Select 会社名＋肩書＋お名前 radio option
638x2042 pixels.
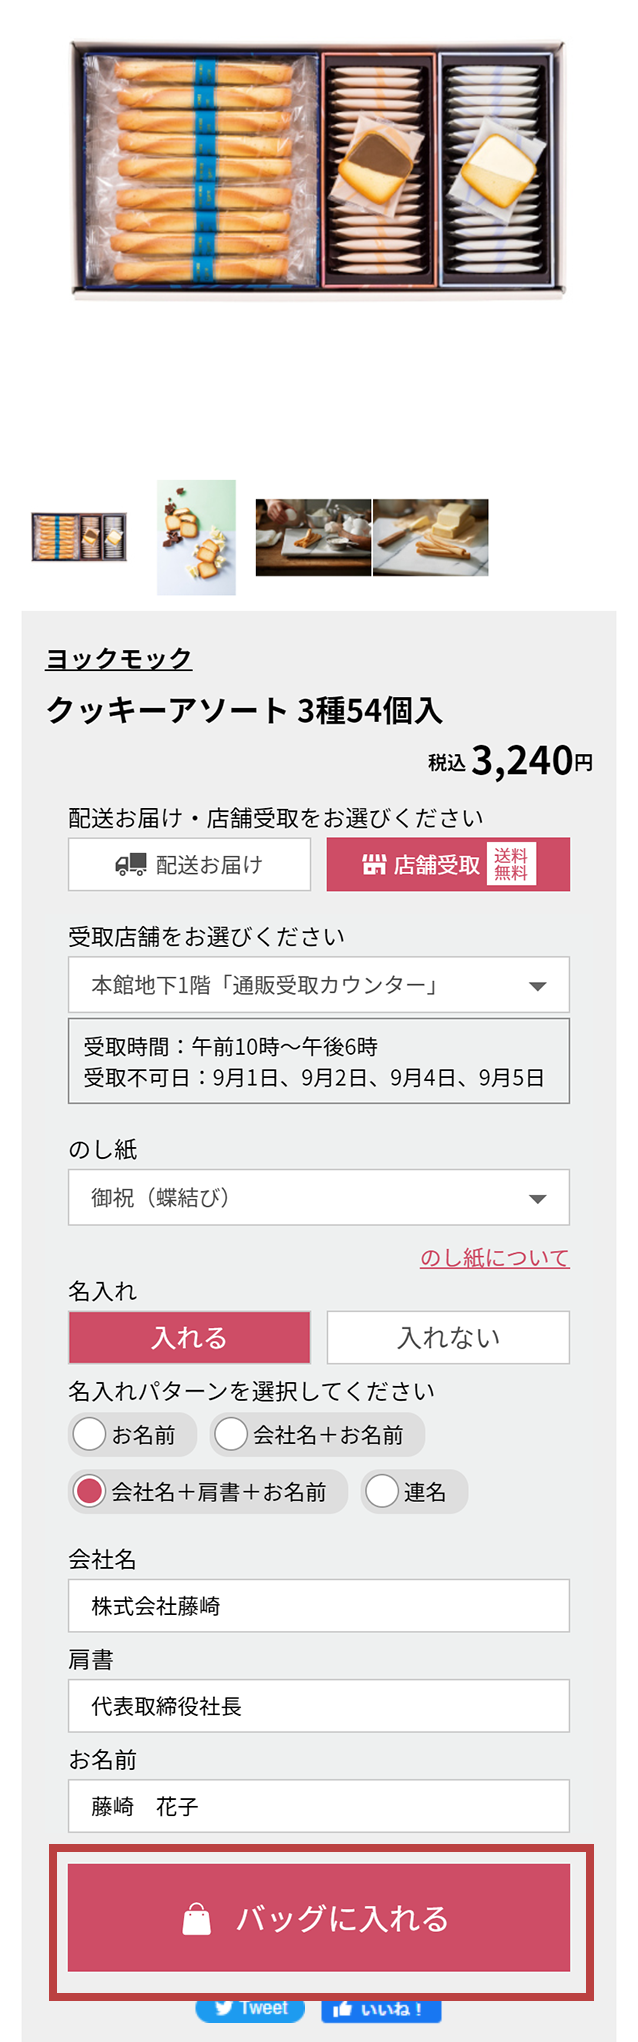pyautogui.click(x=90, y=1491)
